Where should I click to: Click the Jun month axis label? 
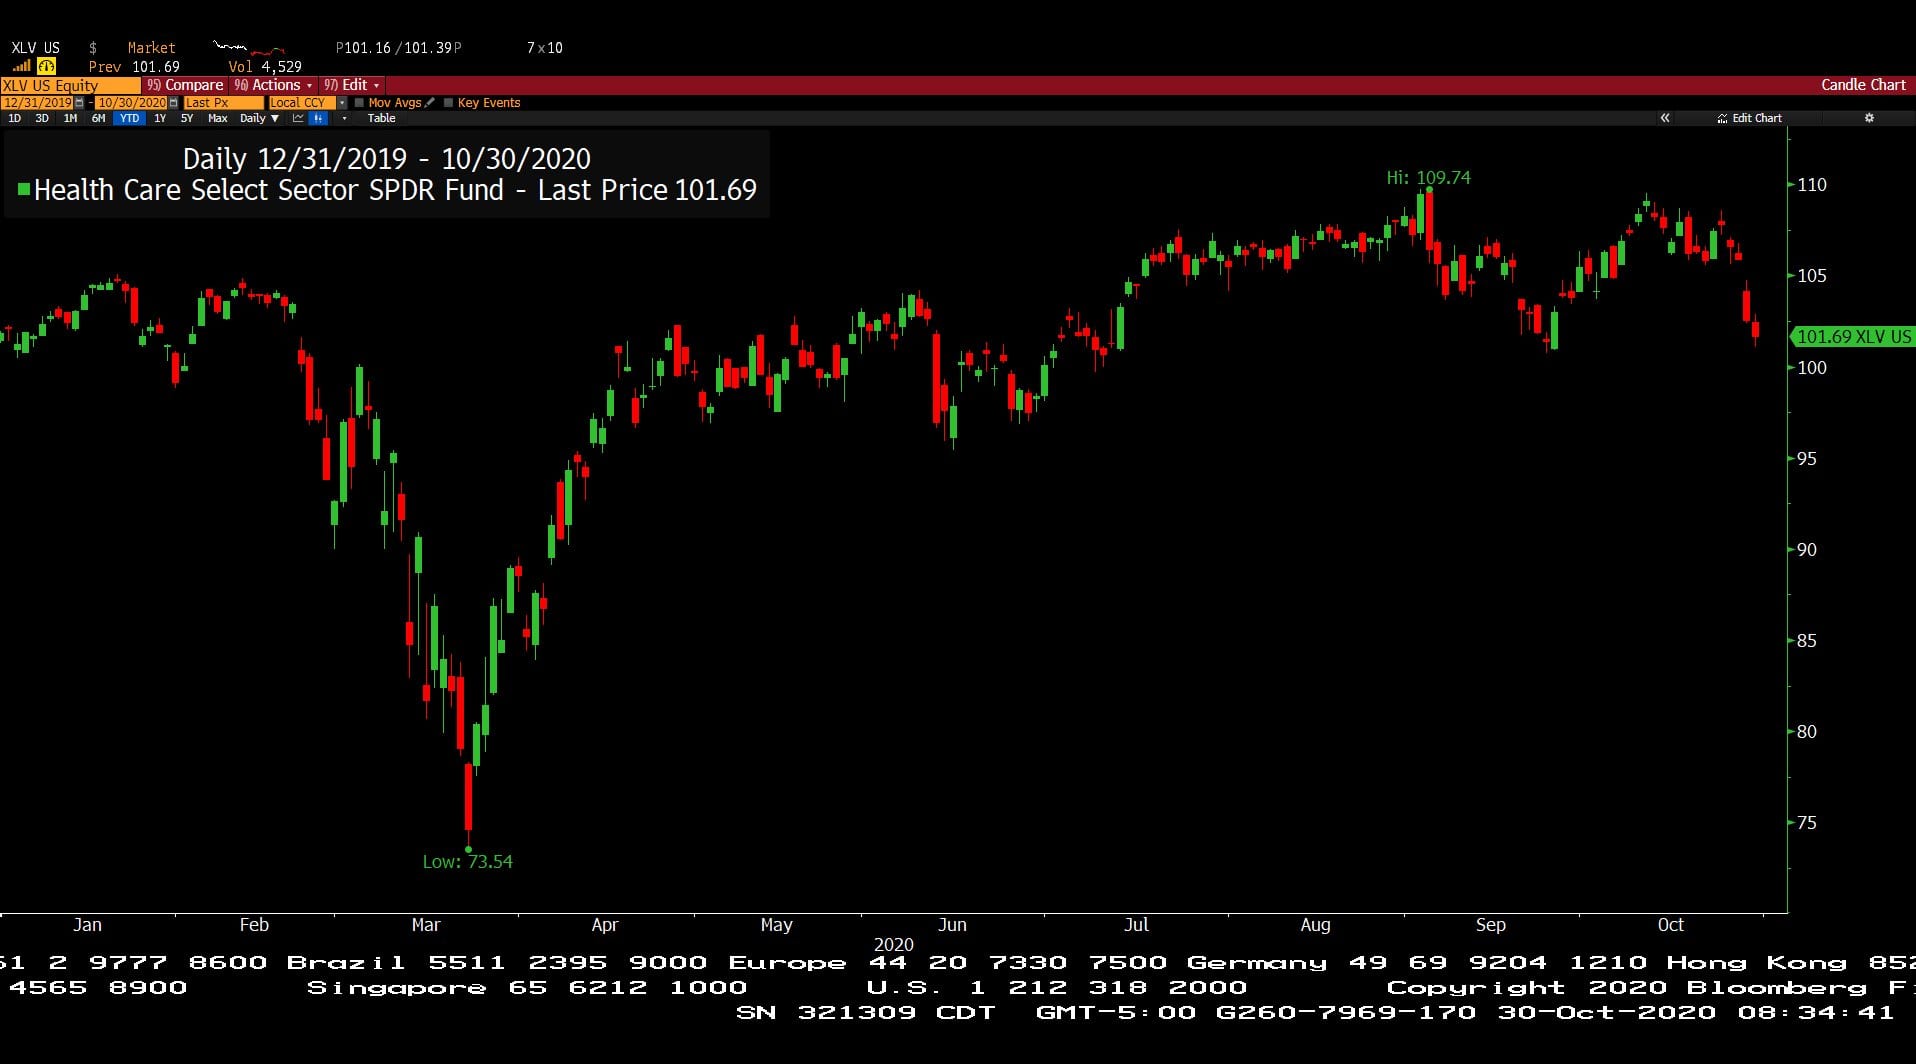[x=952, y=925]
